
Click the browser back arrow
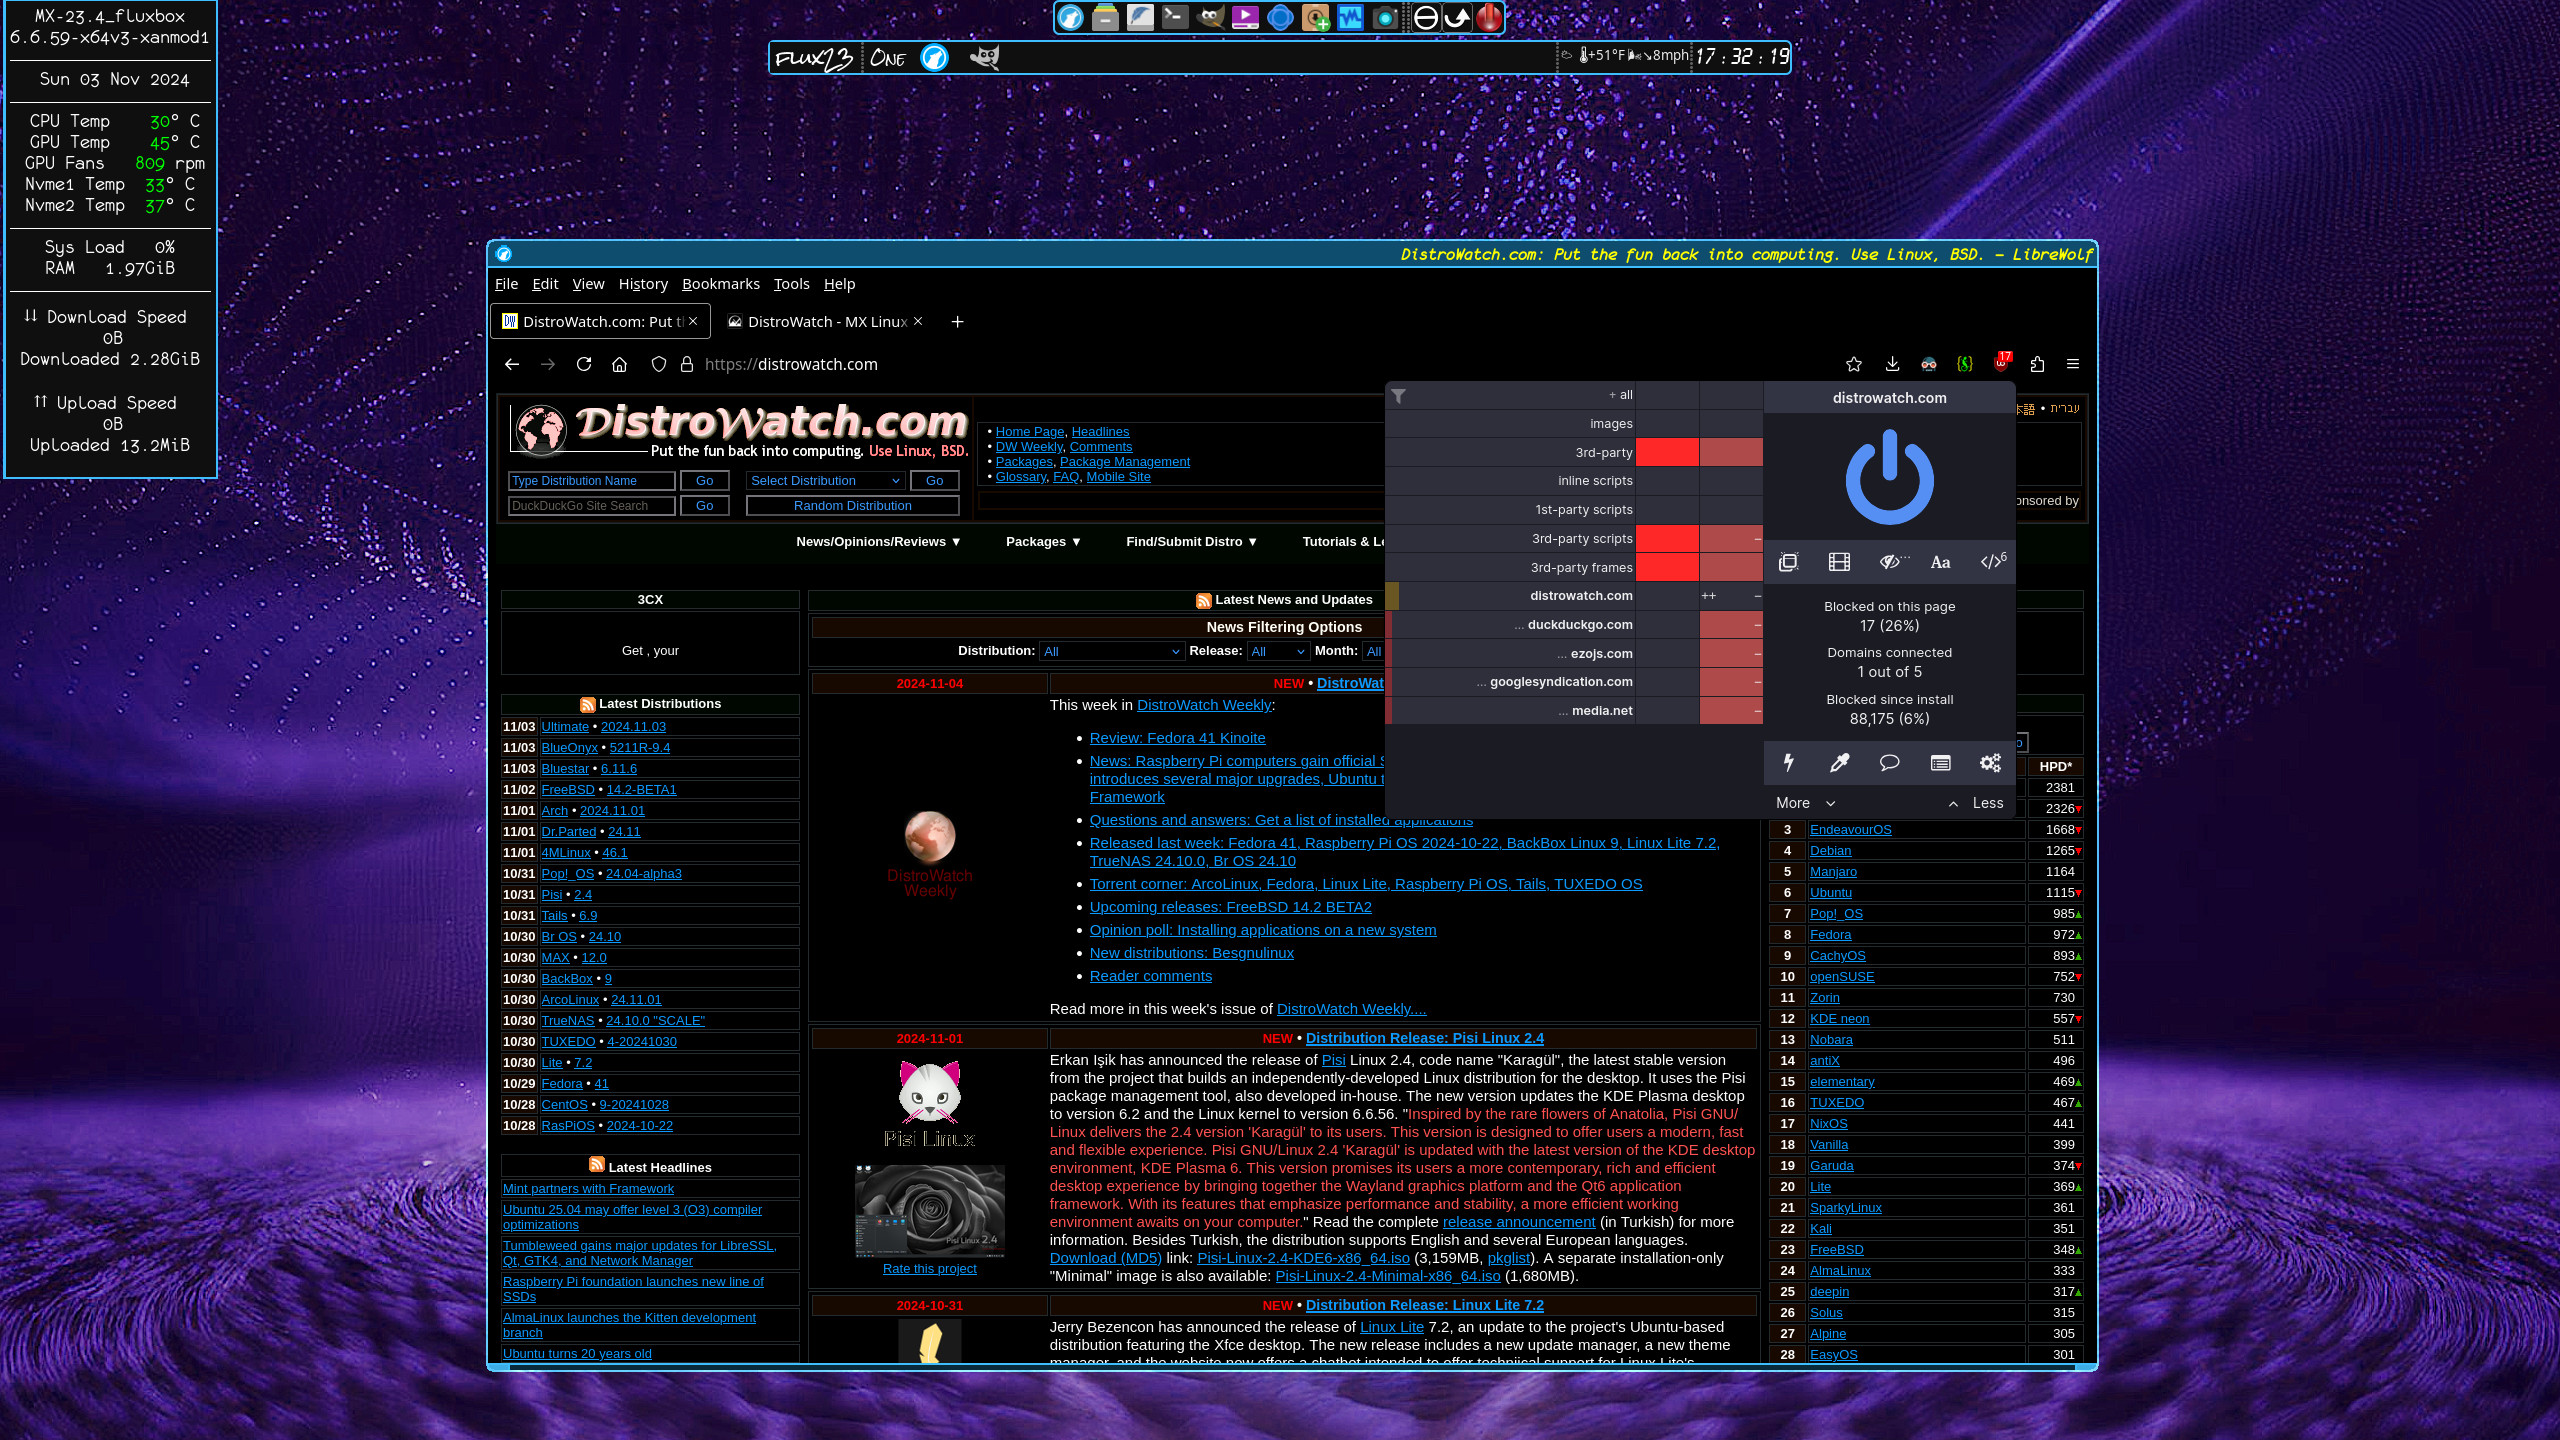[512, 364]
